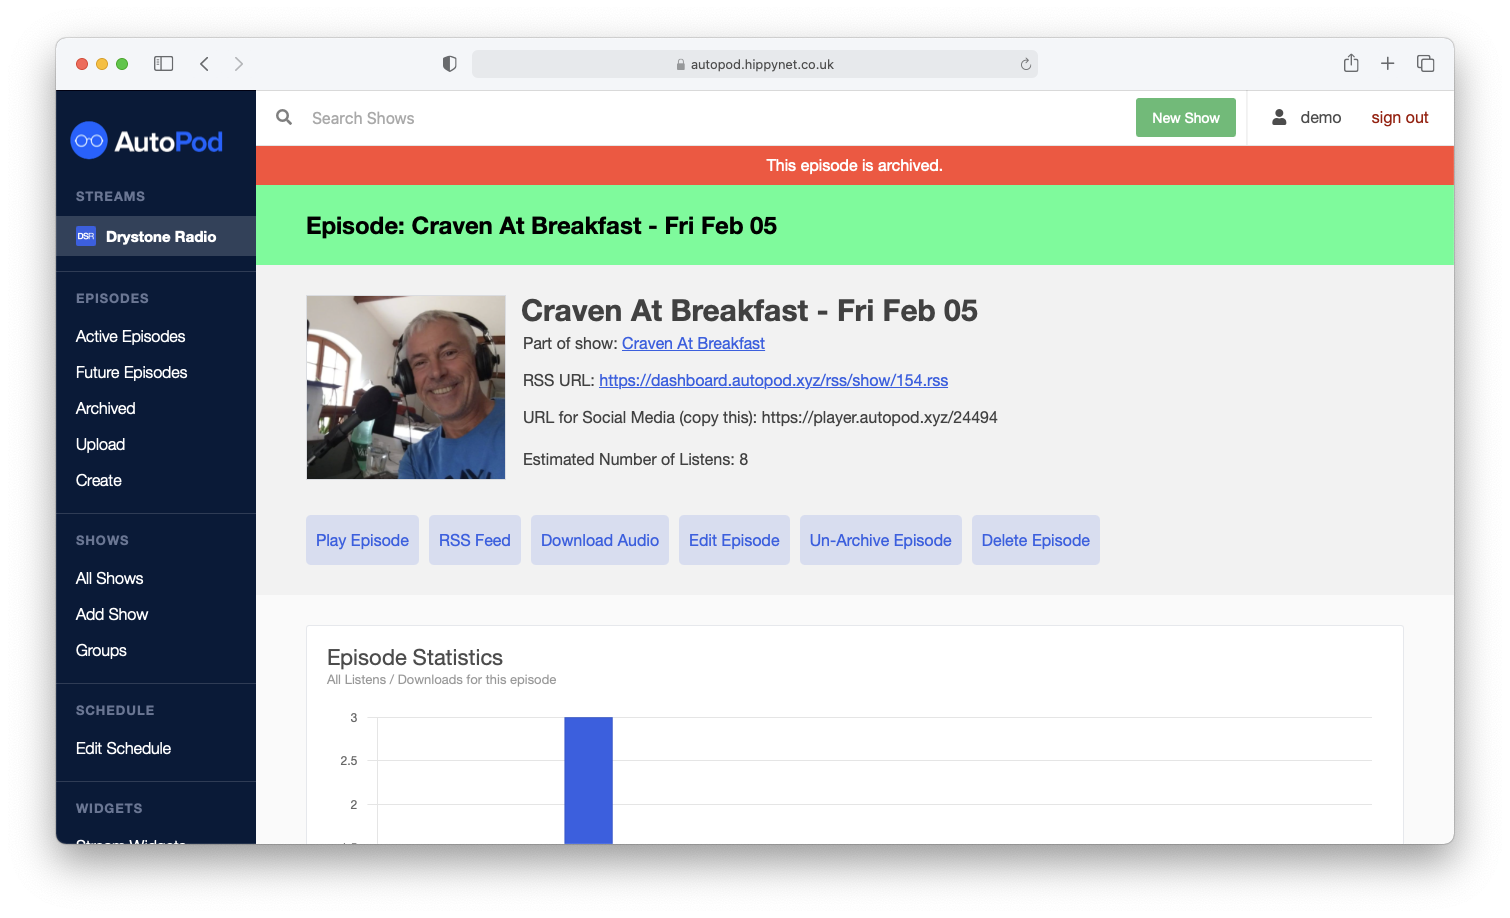
Task: Click the AutoPod logo
Action: click(147, 141)
